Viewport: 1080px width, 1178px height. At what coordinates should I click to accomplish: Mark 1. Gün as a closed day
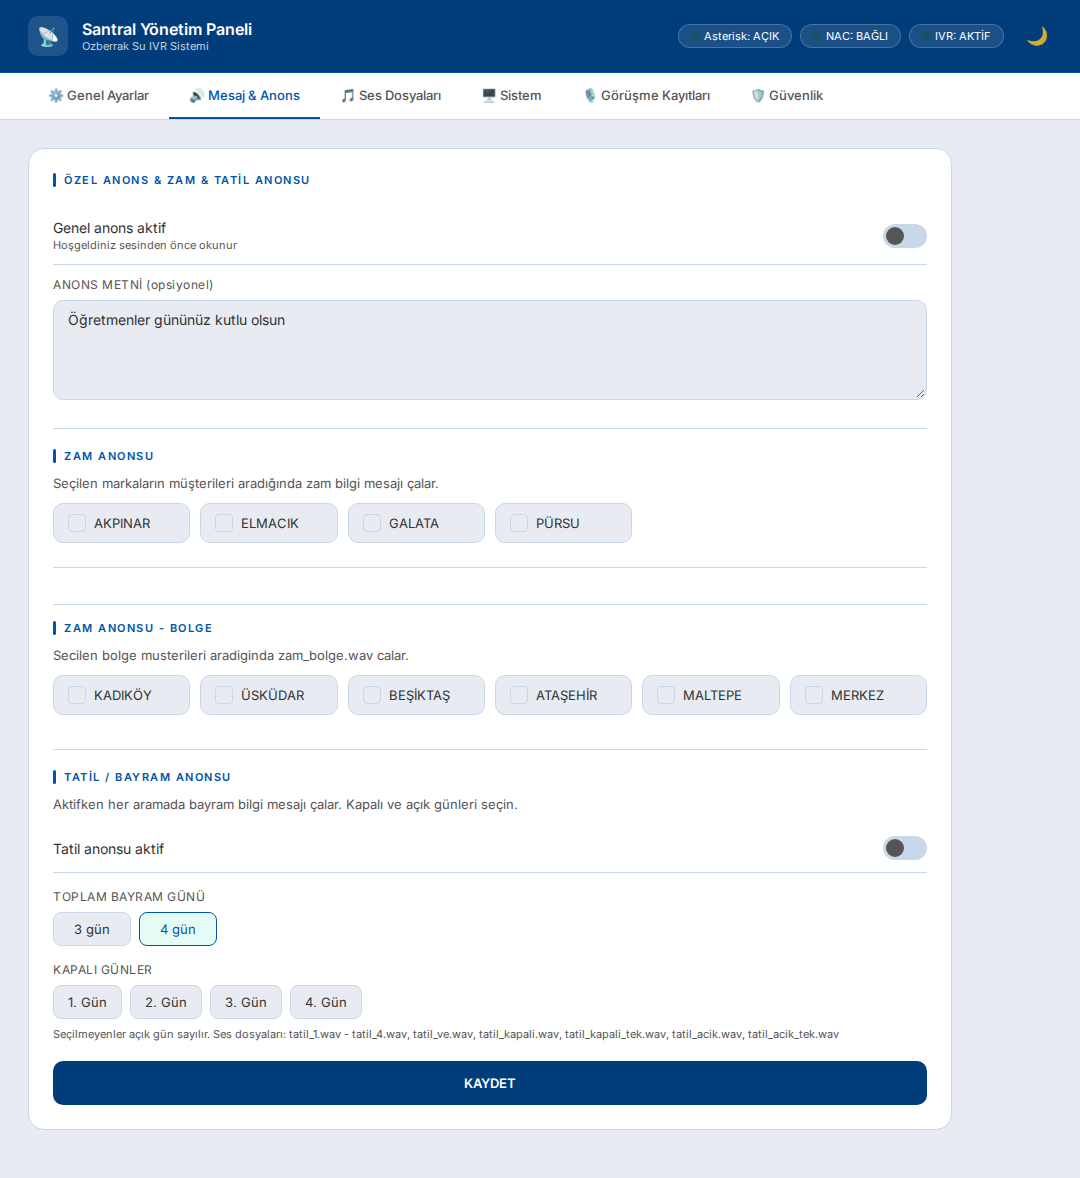(87, 1002)
